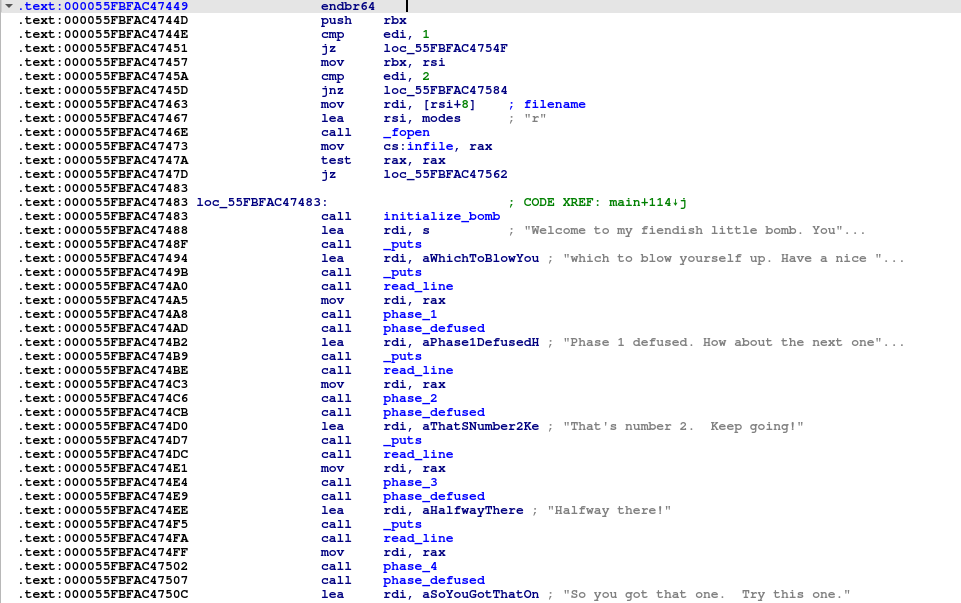
Task: Select read_line call at address 474FA
Action: pyautogui.click(x=418, y=538)
